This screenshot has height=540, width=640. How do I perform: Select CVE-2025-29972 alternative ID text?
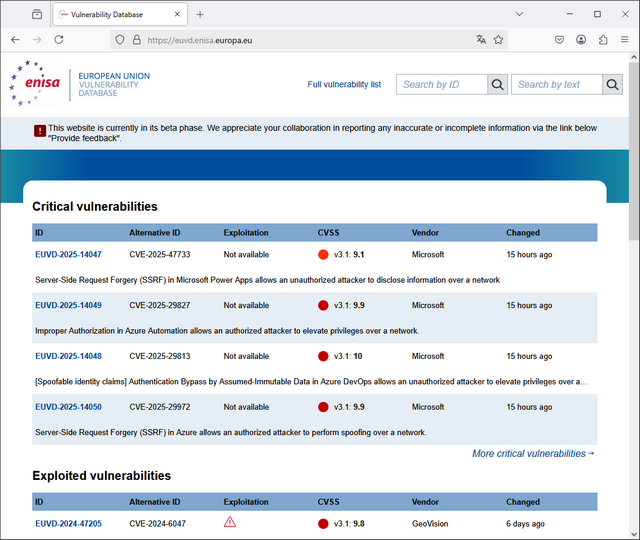[x=160, y=407]
